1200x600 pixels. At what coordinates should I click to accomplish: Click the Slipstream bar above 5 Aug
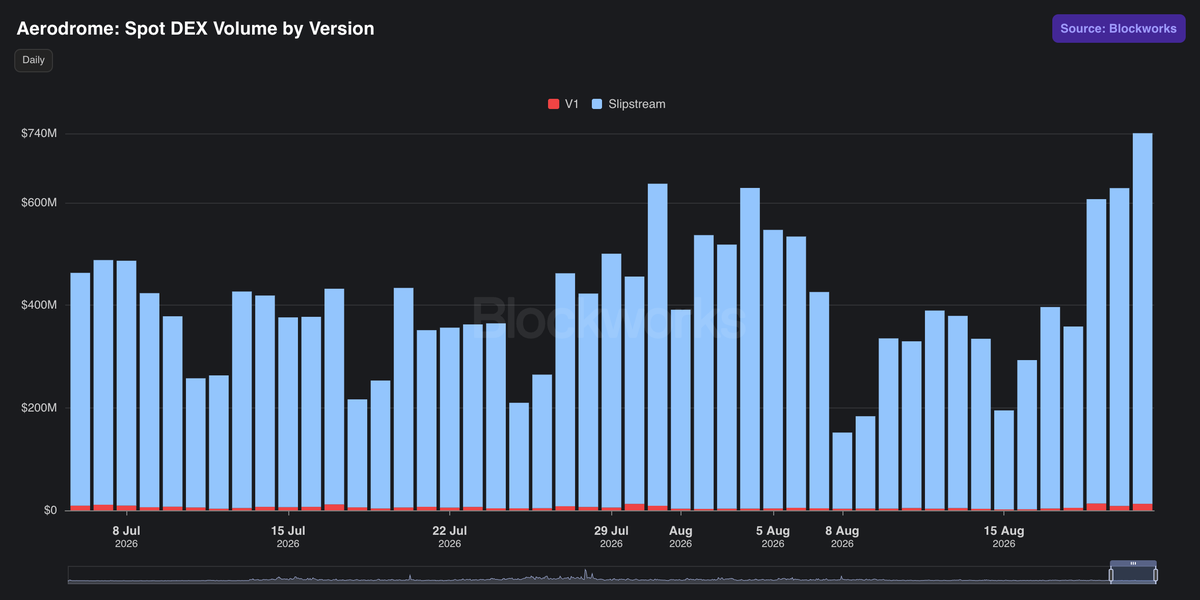pyautogui.click(x=773, y=369)
